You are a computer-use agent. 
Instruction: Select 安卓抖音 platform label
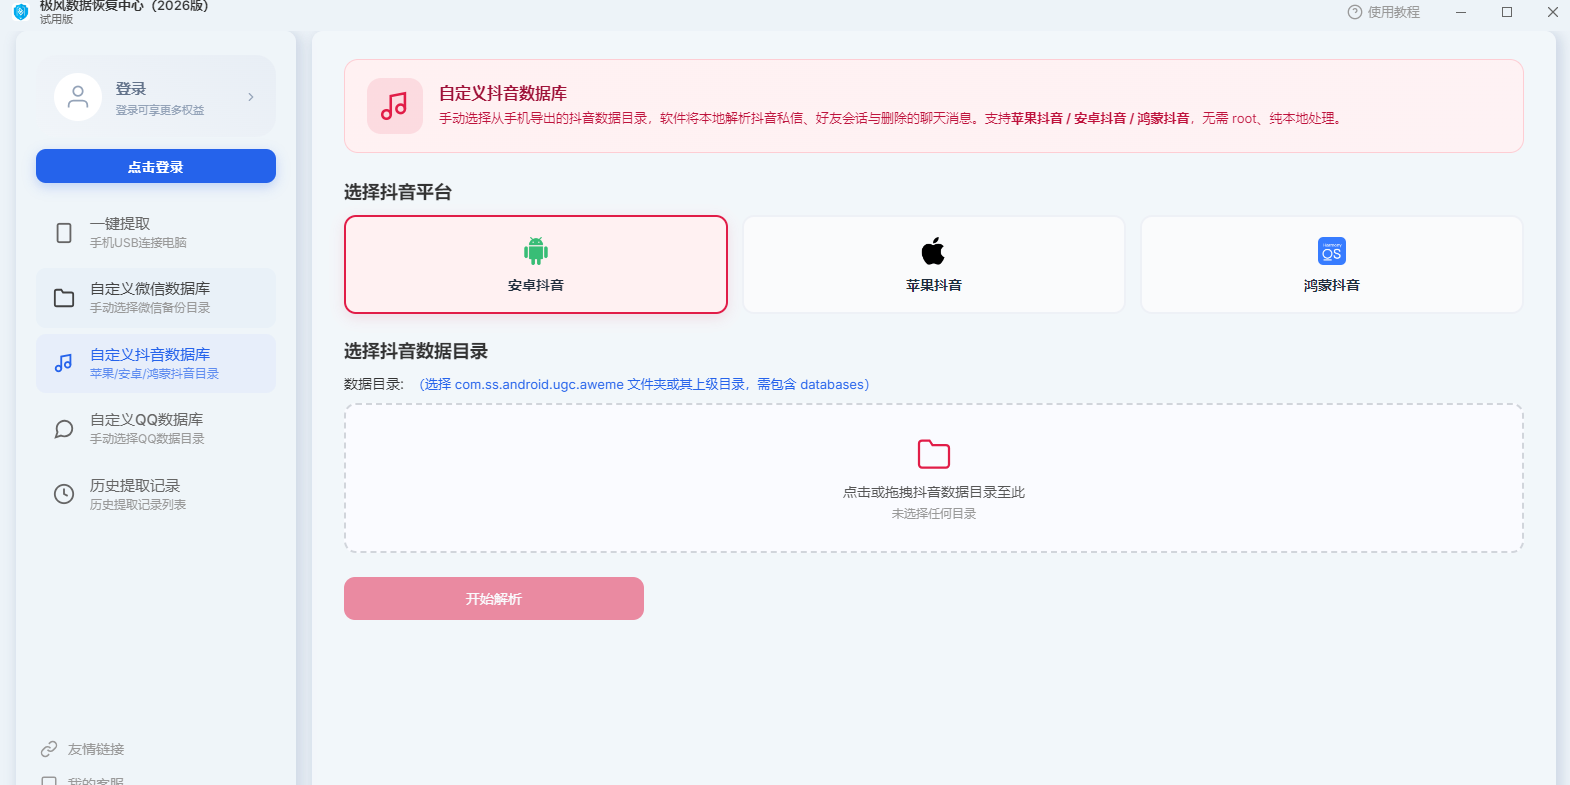point(536,285)
